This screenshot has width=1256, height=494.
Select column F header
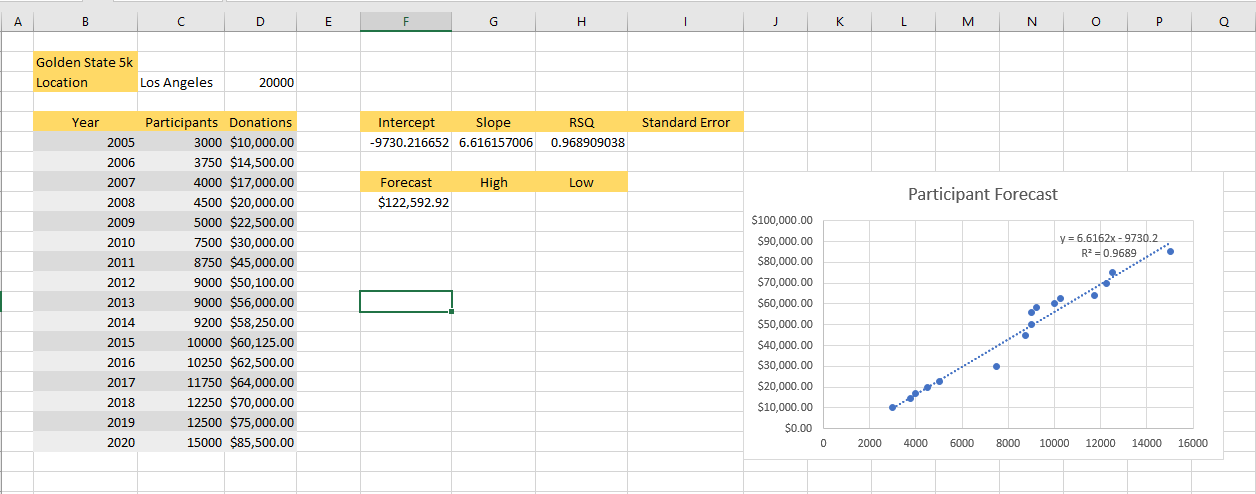tap(405, 21)
